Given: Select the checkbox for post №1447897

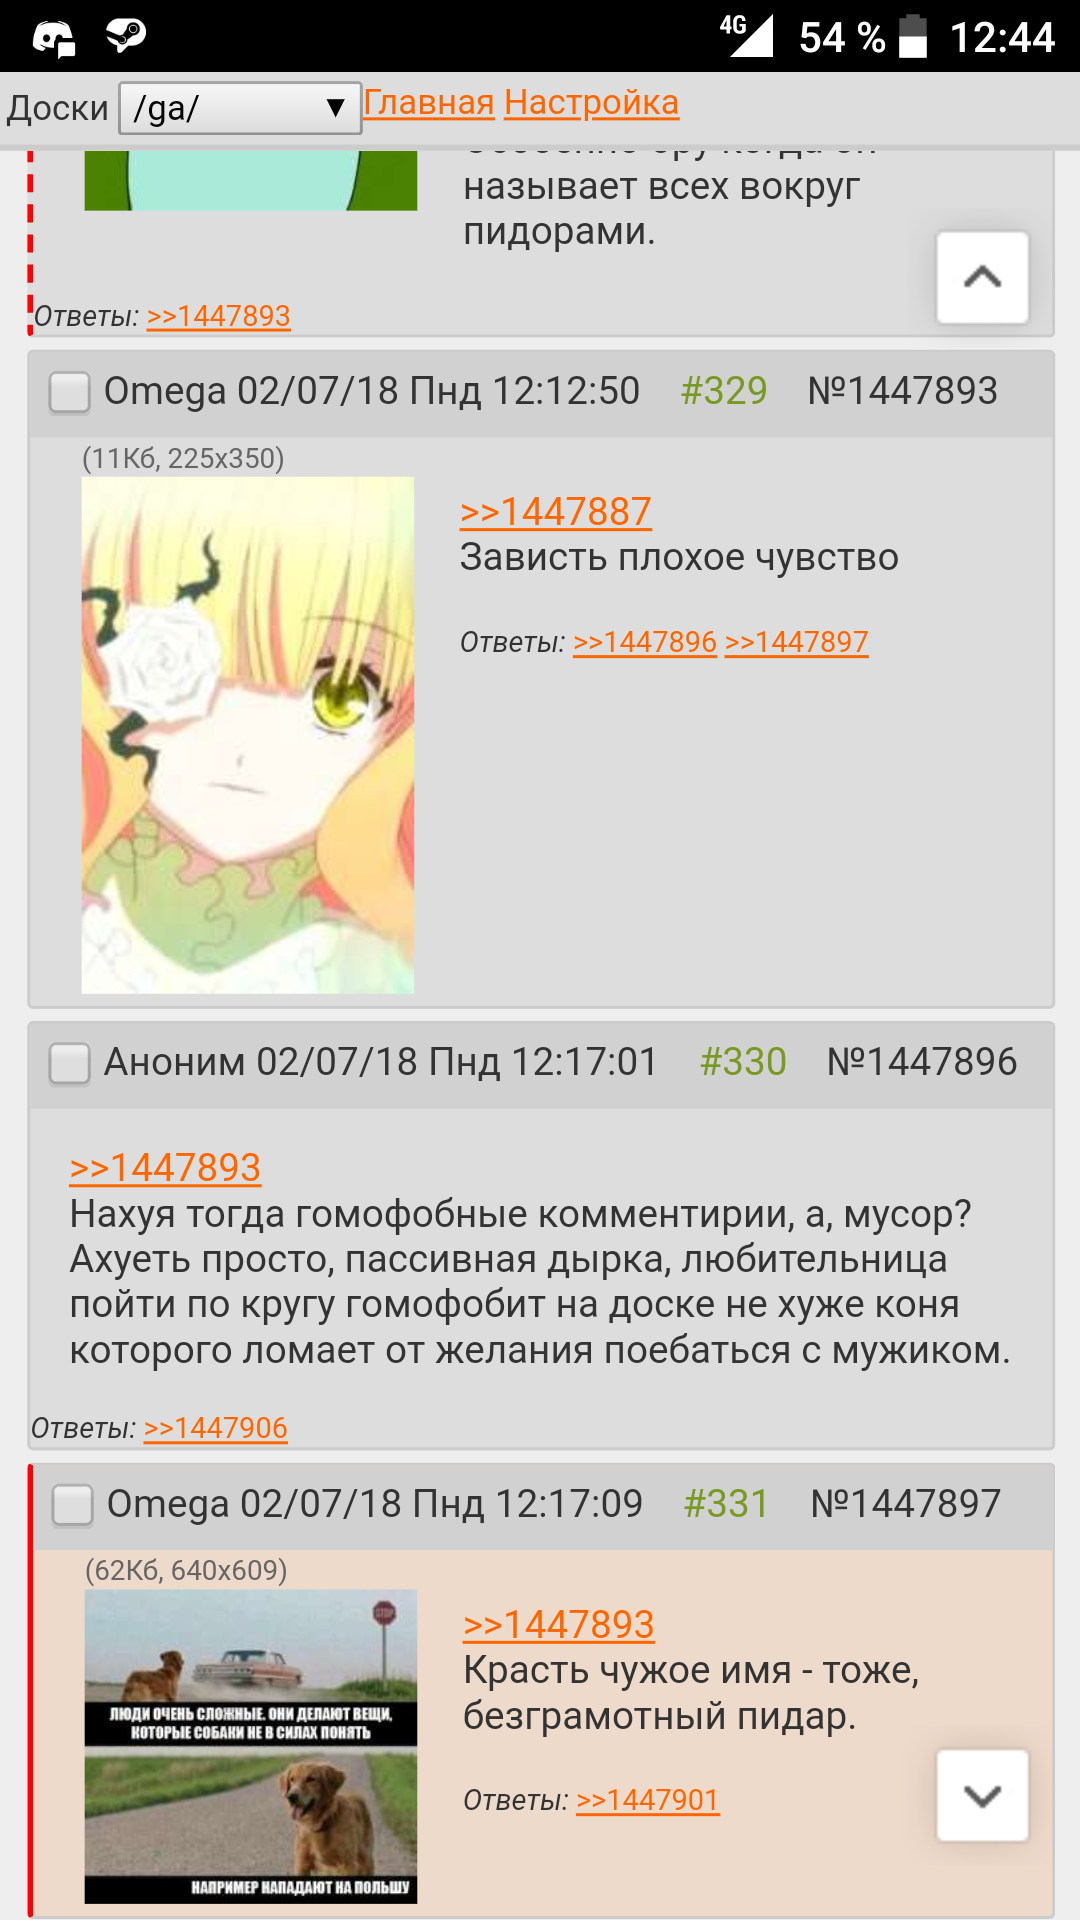Looking at the screenshot, I should tap(72, 1505).
